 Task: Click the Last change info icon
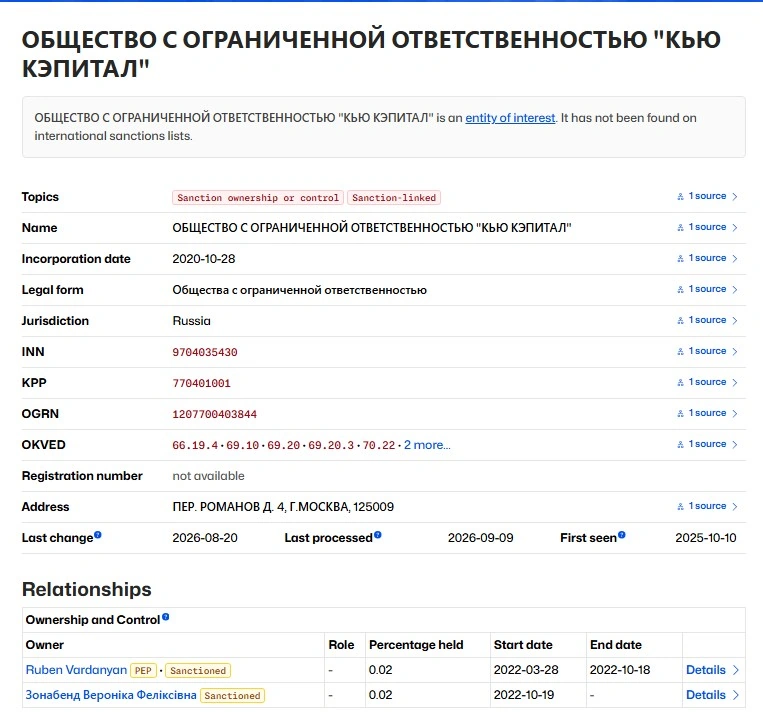pos(98,535)
